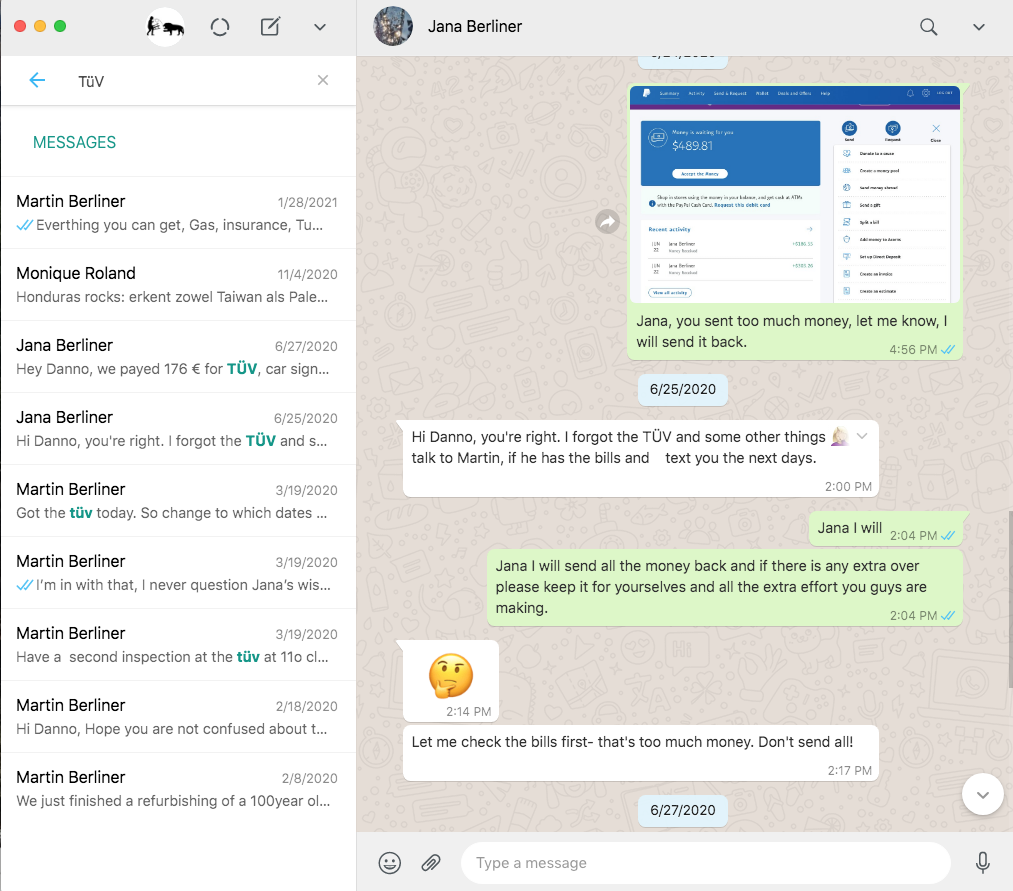Click the small avatar beside the TÜV message
Viewport: 1013px width, 891px height.
[840, 437]
